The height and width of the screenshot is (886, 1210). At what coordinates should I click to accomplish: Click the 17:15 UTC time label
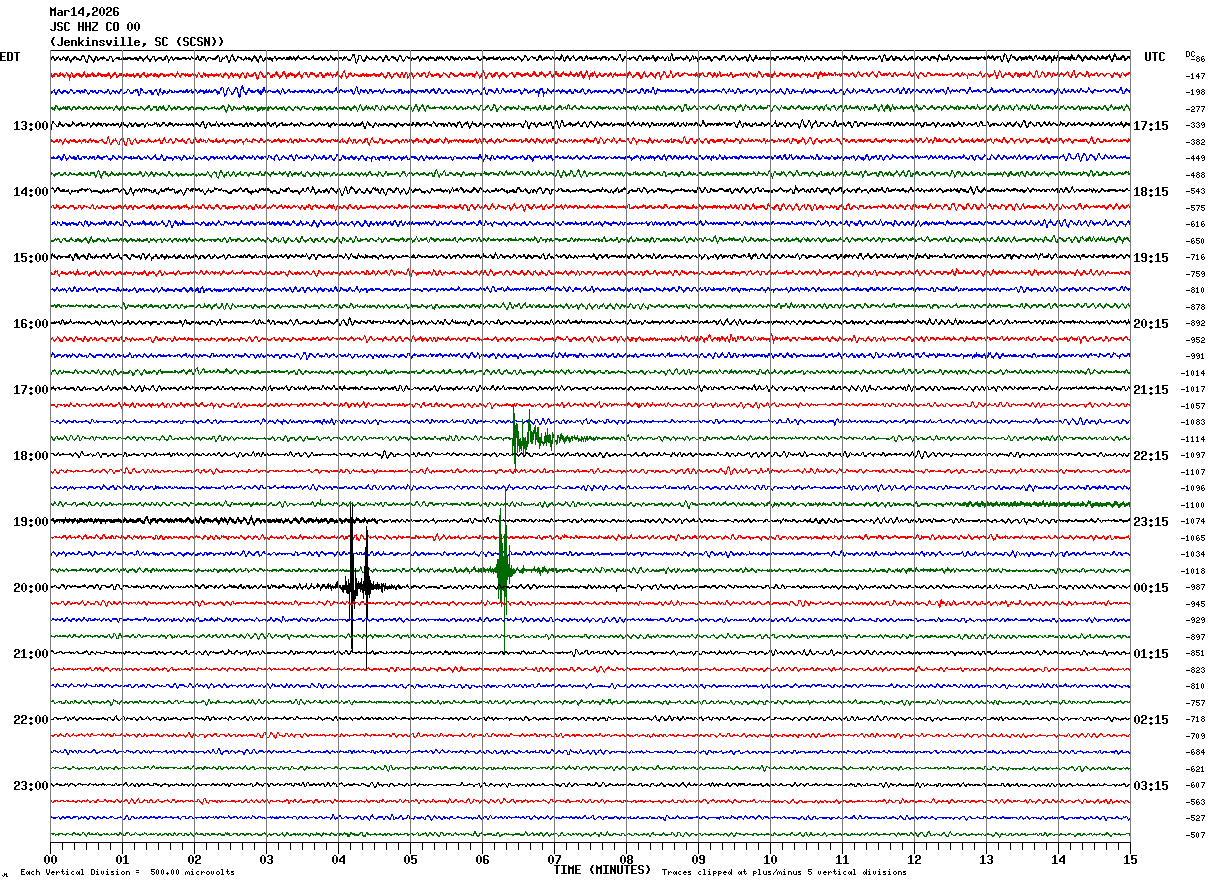click(1151, 126)
